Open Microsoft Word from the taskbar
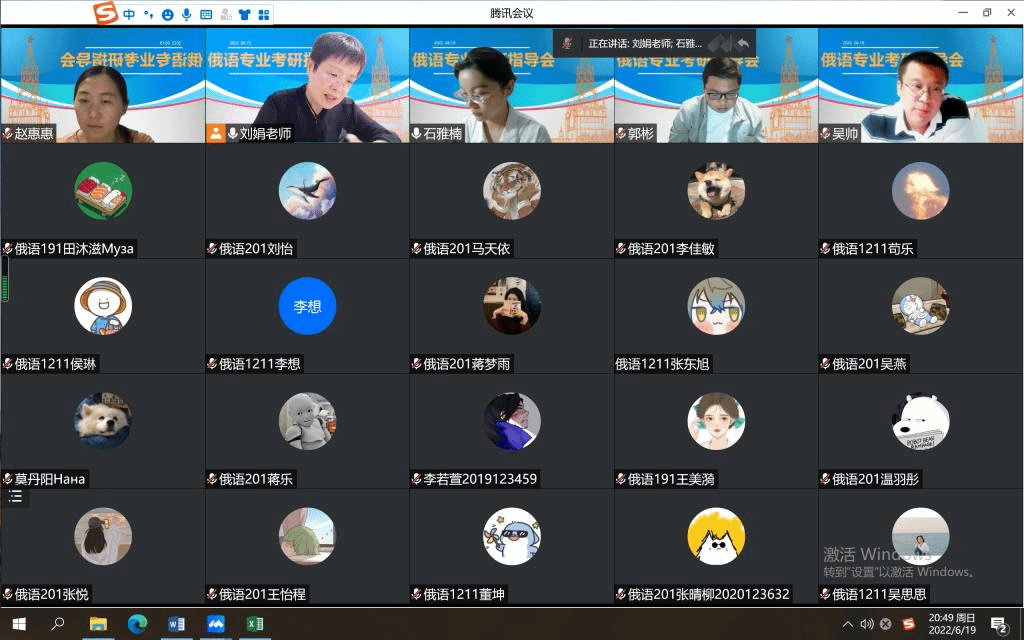Viewport: 1024px width, 640px height. [x=177, y=624]
